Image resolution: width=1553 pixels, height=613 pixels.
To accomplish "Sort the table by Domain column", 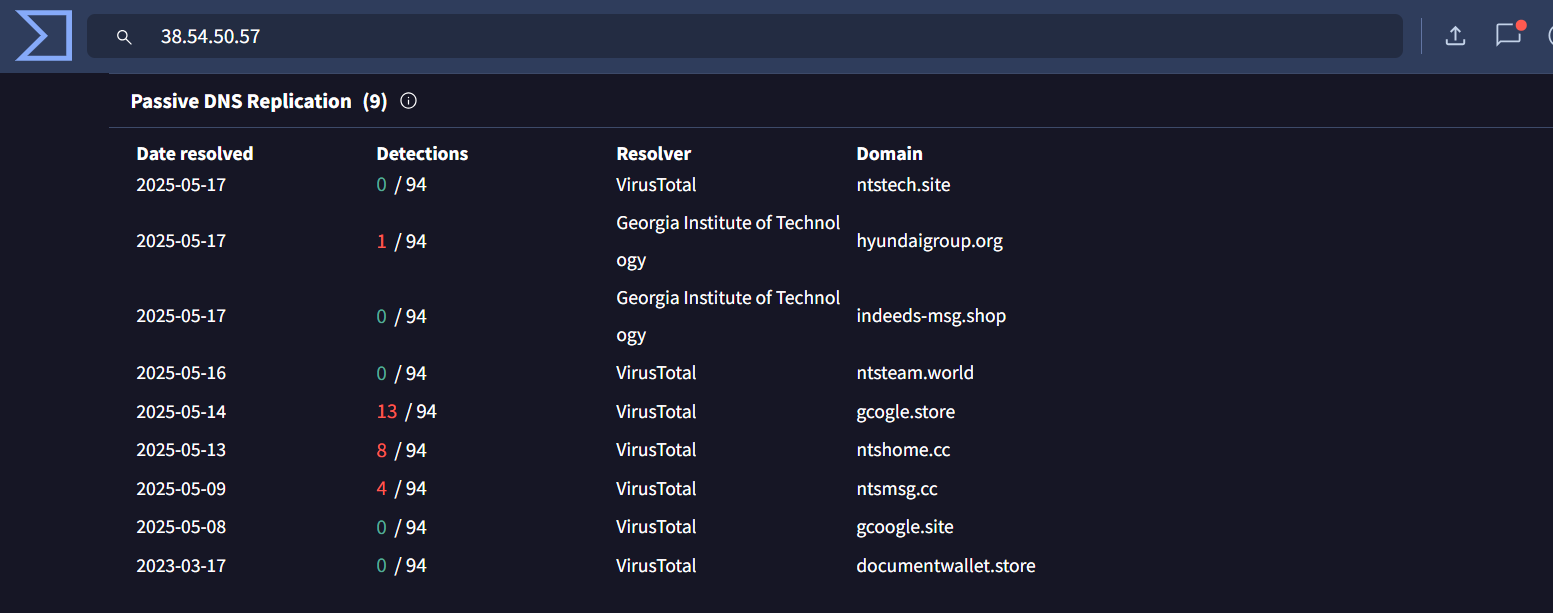I will [890, 153].
